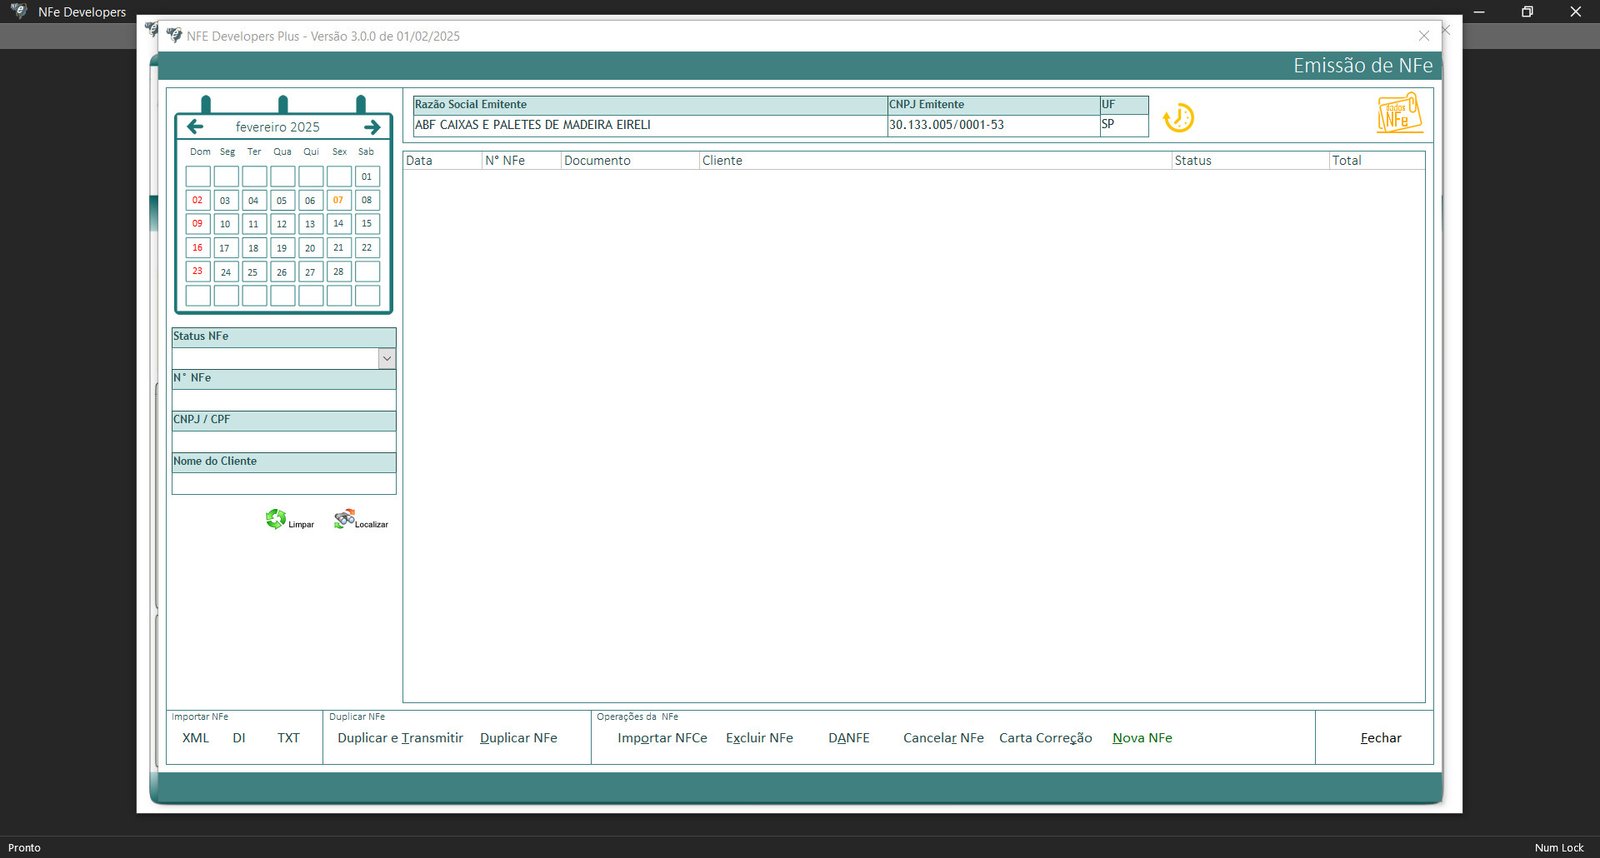Select day 07 in the calendar

(x=338, y=200)
